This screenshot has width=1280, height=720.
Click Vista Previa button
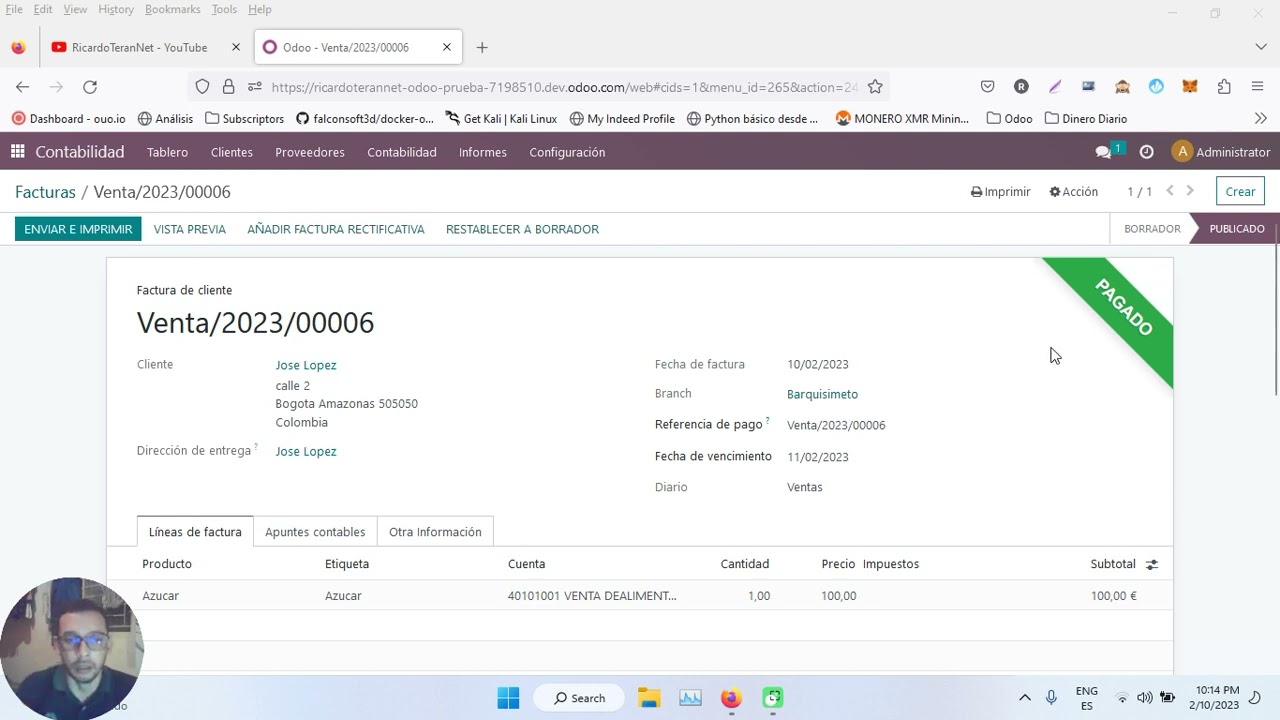tap(190, 229)
